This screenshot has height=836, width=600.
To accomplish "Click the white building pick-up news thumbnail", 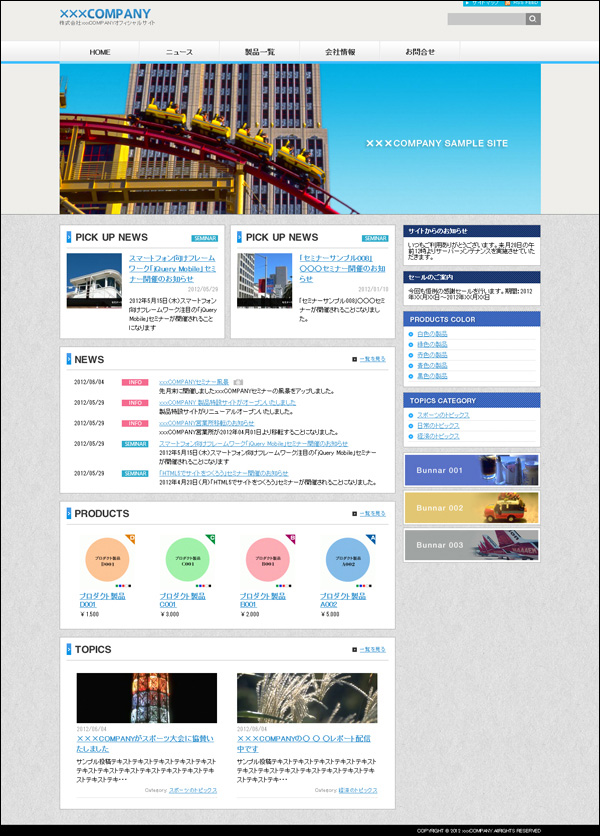I will pyautogui.click(x=94, y=280).
